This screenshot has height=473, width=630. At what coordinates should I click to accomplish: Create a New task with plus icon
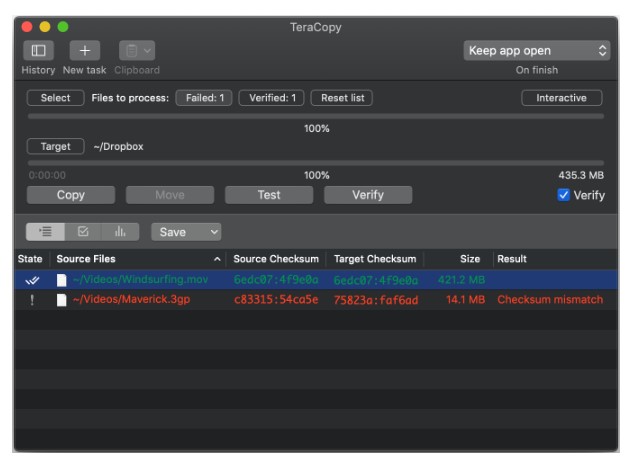84,51
